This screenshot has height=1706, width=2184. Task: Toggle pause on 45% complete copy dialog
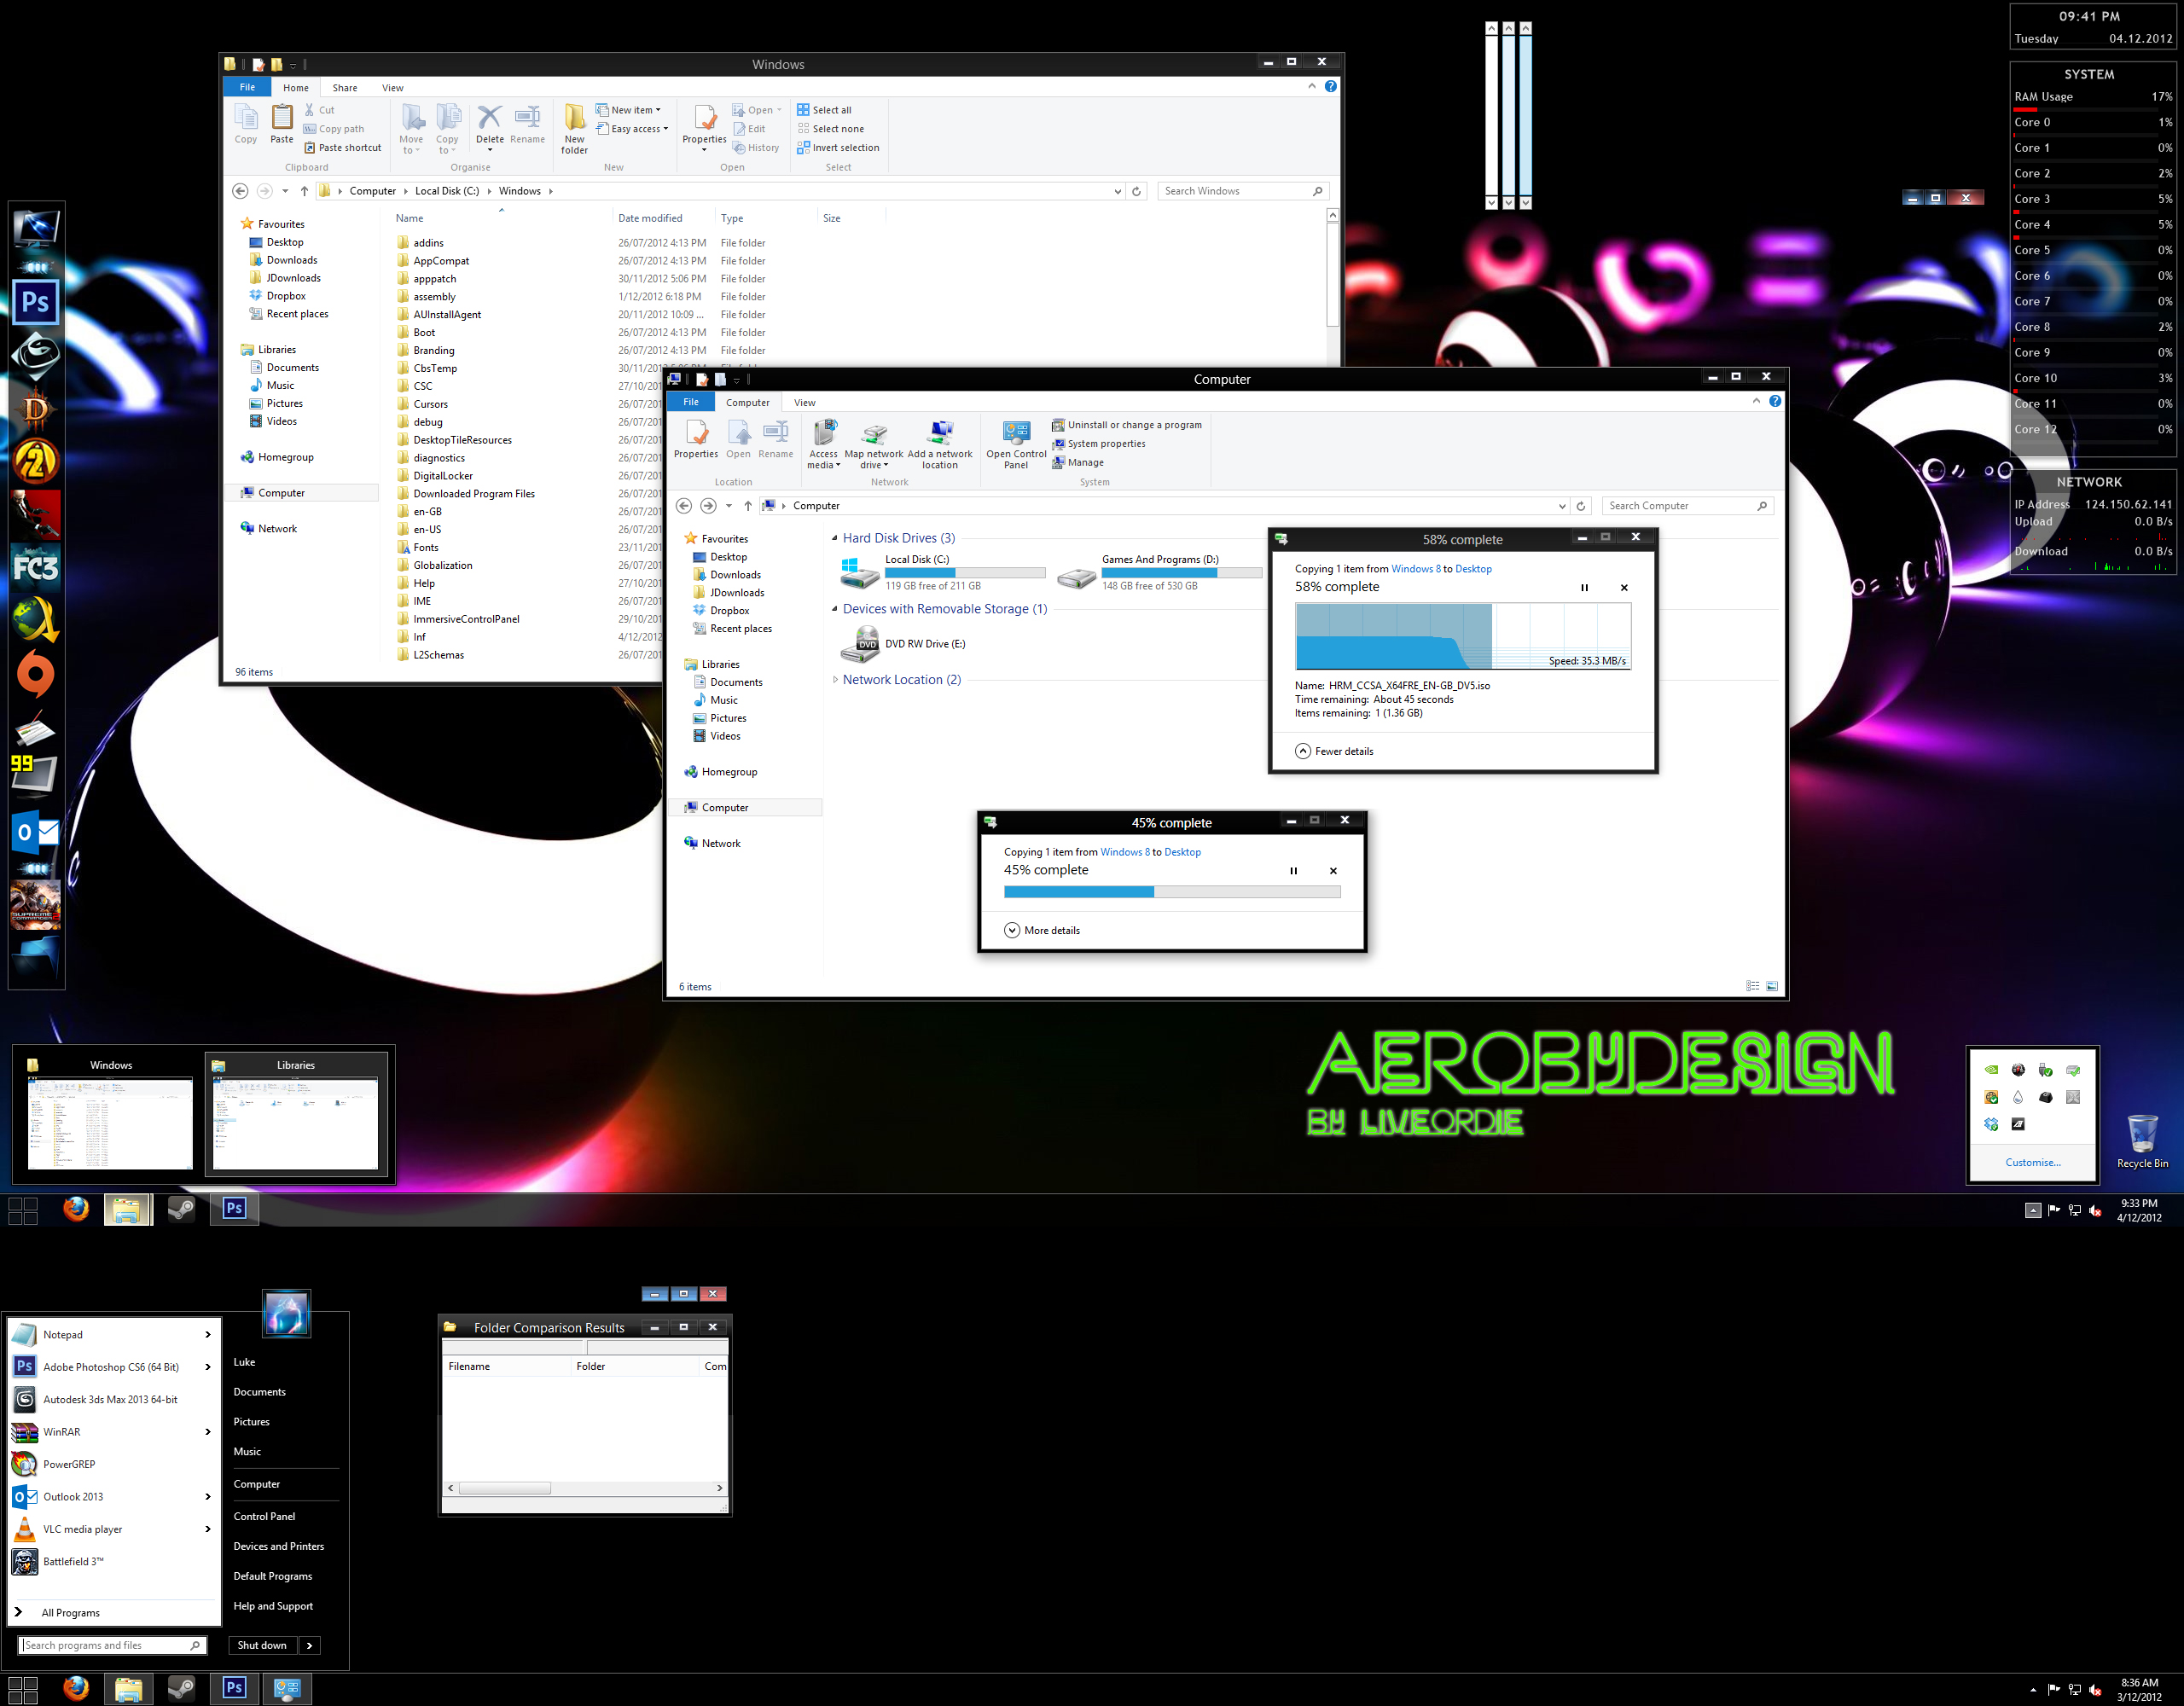1292,873
